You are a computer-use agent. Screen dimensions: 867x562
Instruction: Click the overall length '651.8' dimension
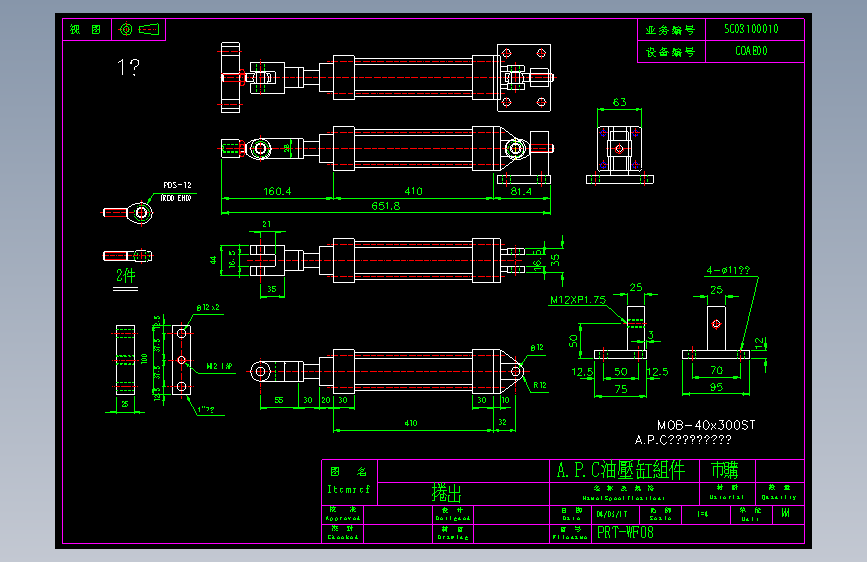coord(385,206)
